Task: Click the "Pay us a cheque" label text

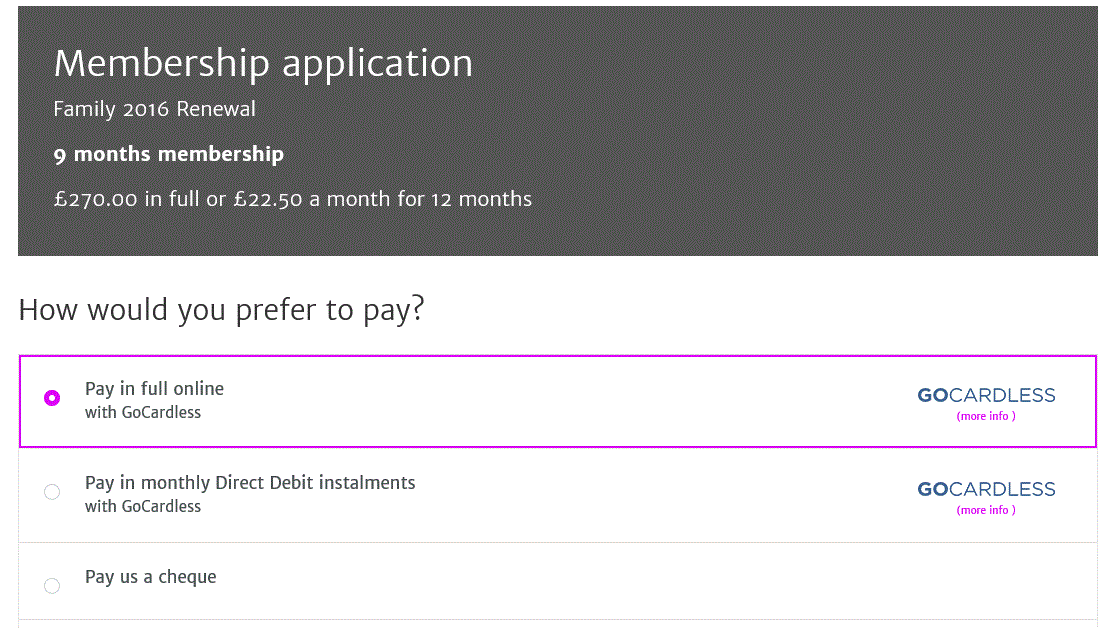Action: pyautogui.click(x=150, y=577)
